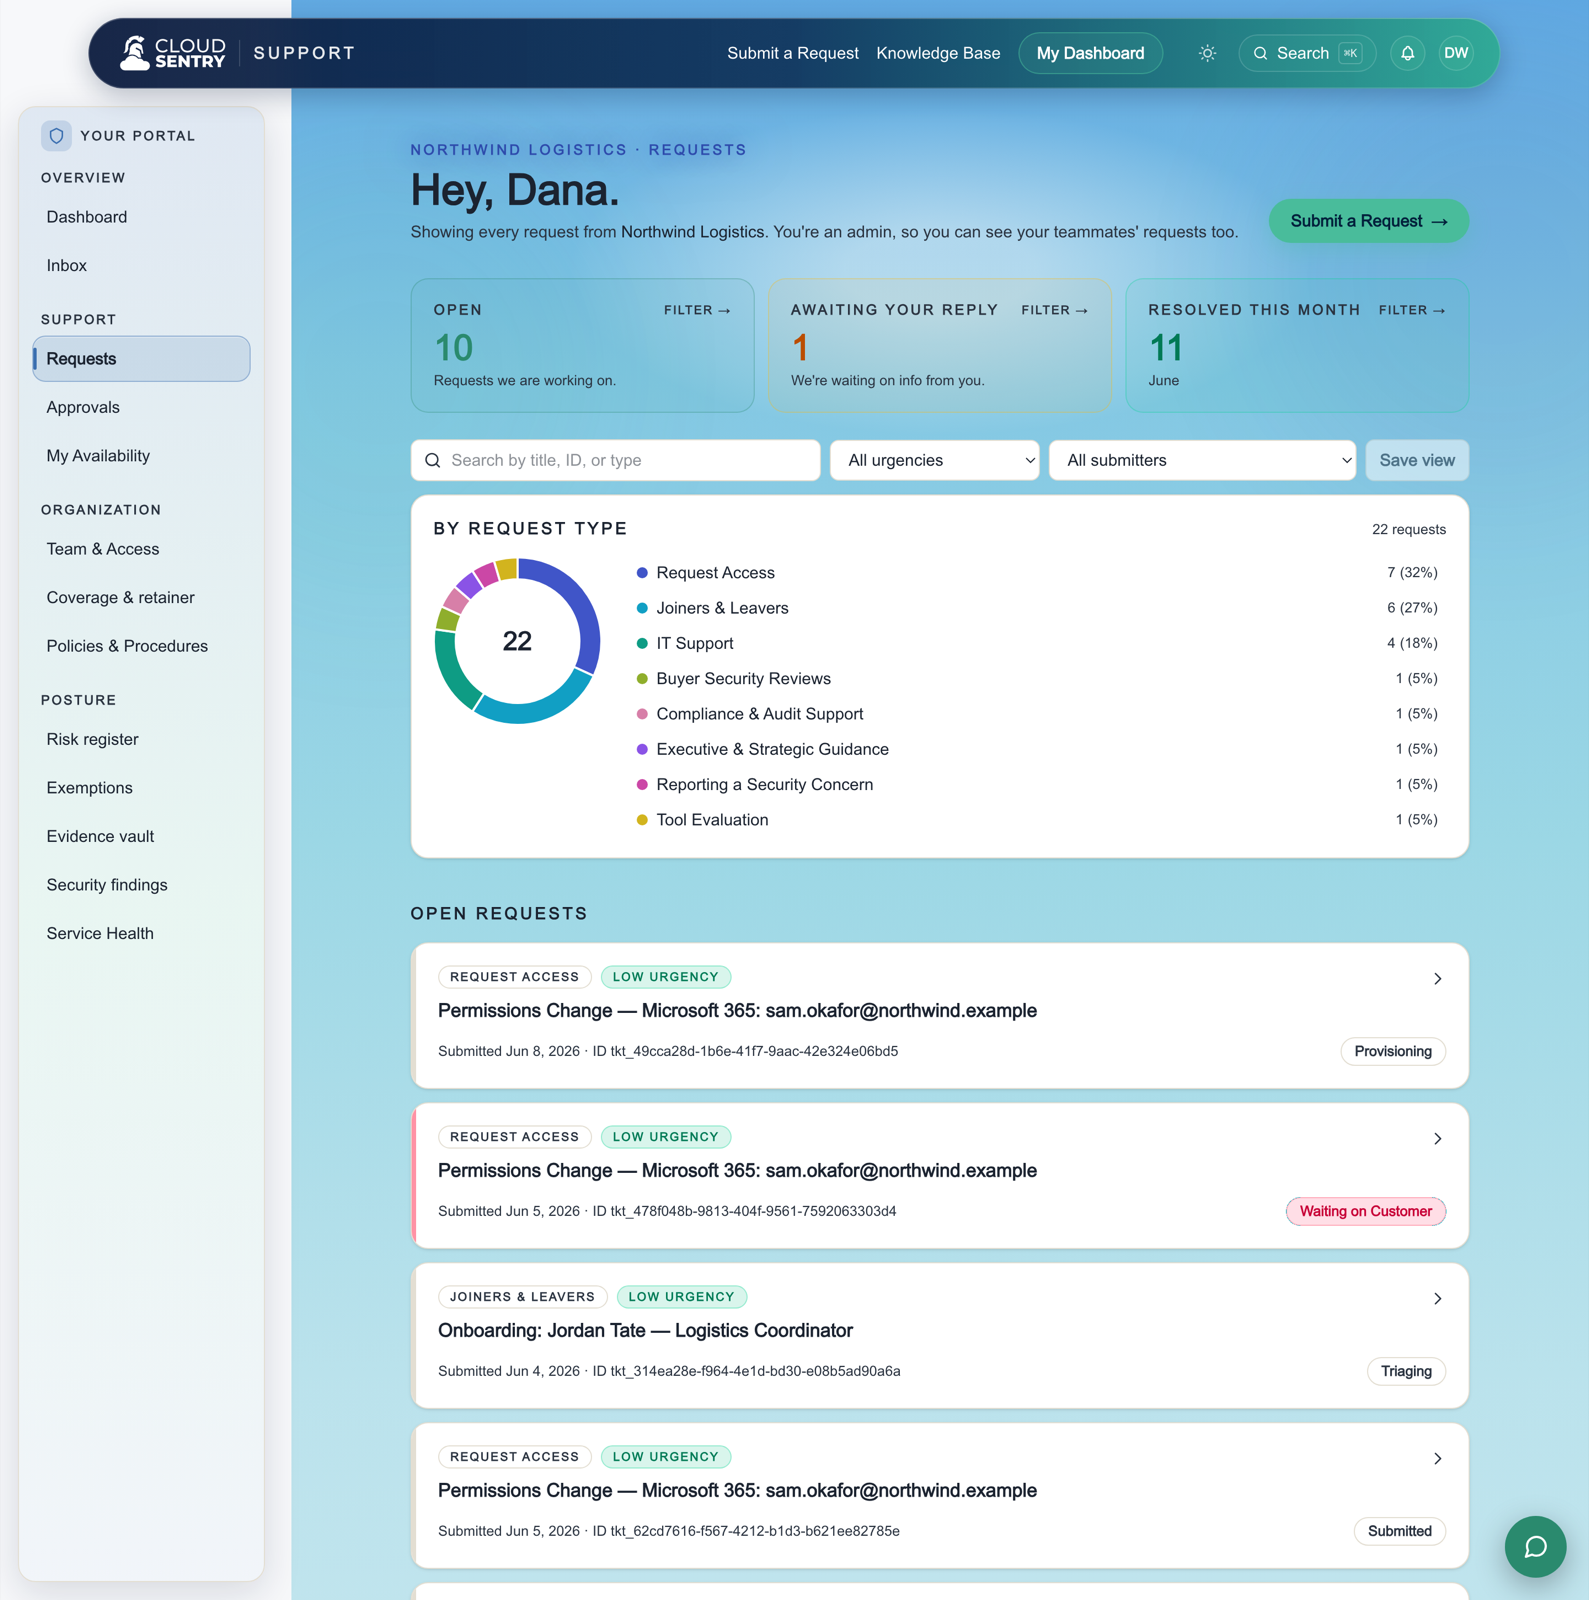Open Coverage & retainer in sidebar
This screenshot has height=1600, width=1589.
tap(141, 597)
